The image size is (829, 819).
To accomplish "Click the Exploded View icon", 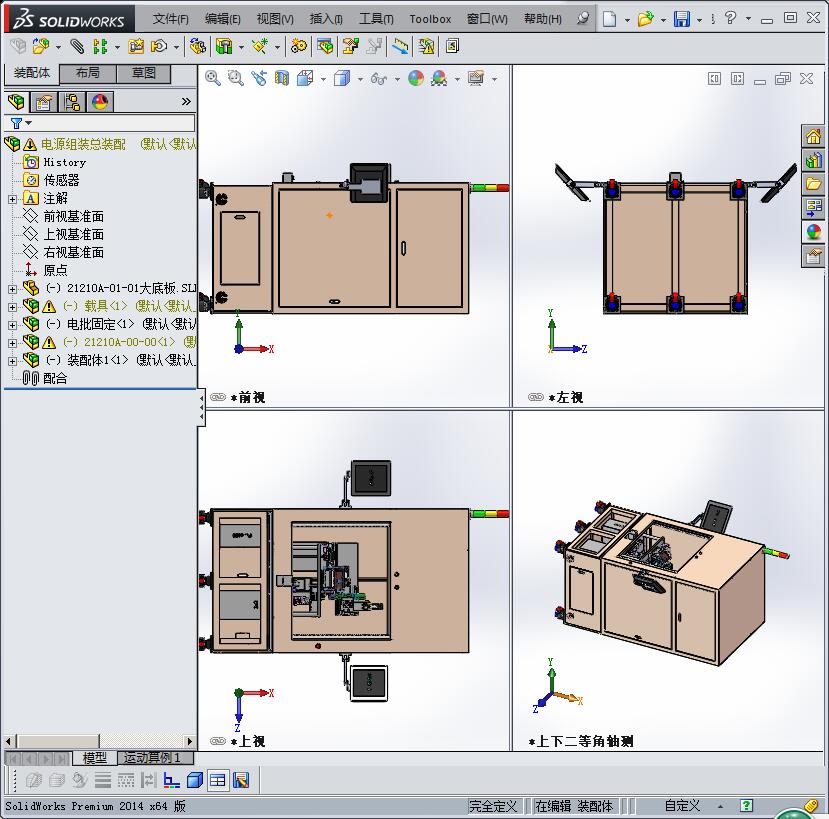I will pos(351,47).
